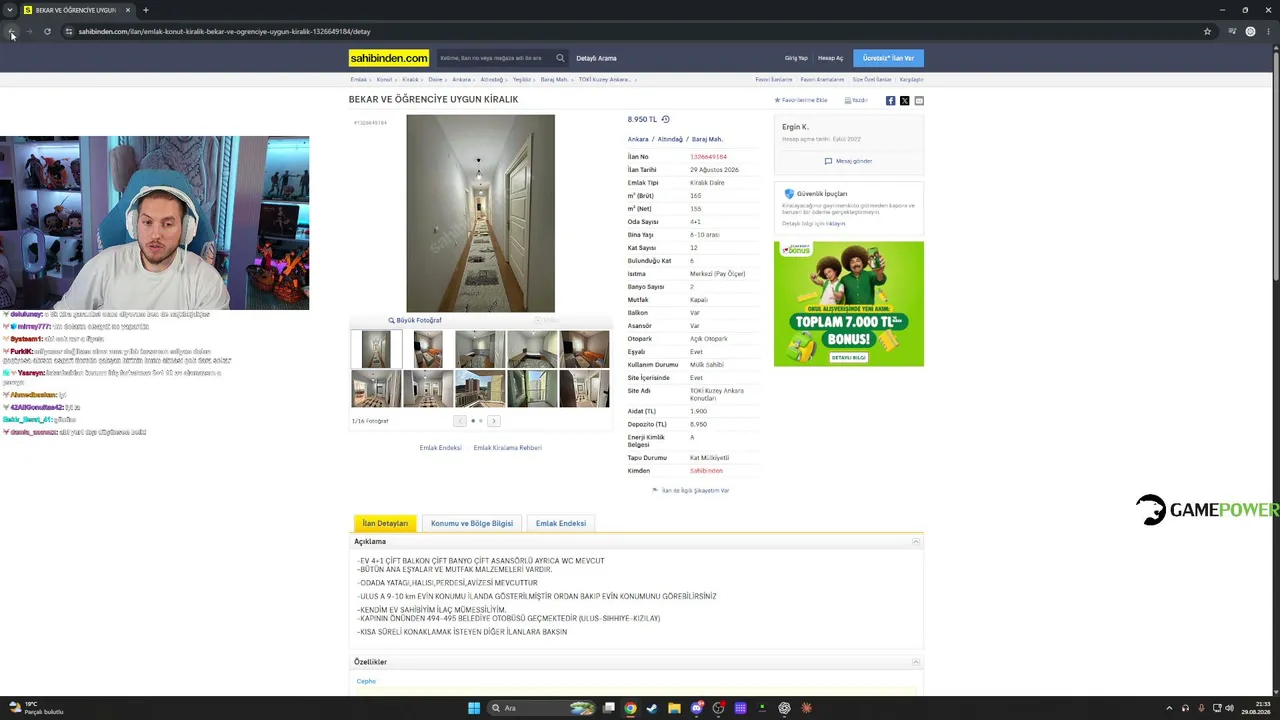Select the balcony view thumbnail with buildings
This screenshot has height=720, width=1280.
(480, 388)
